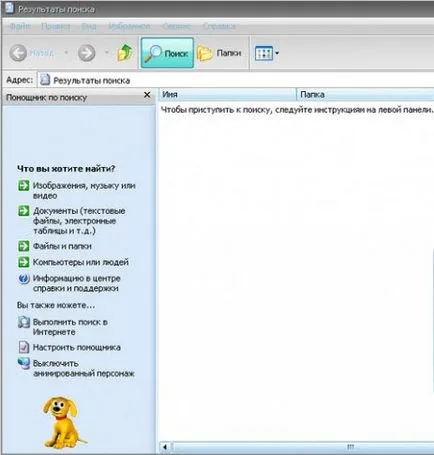Click Выключить анимированный персонаж link
434x455 pixels.
coord(84,368)
